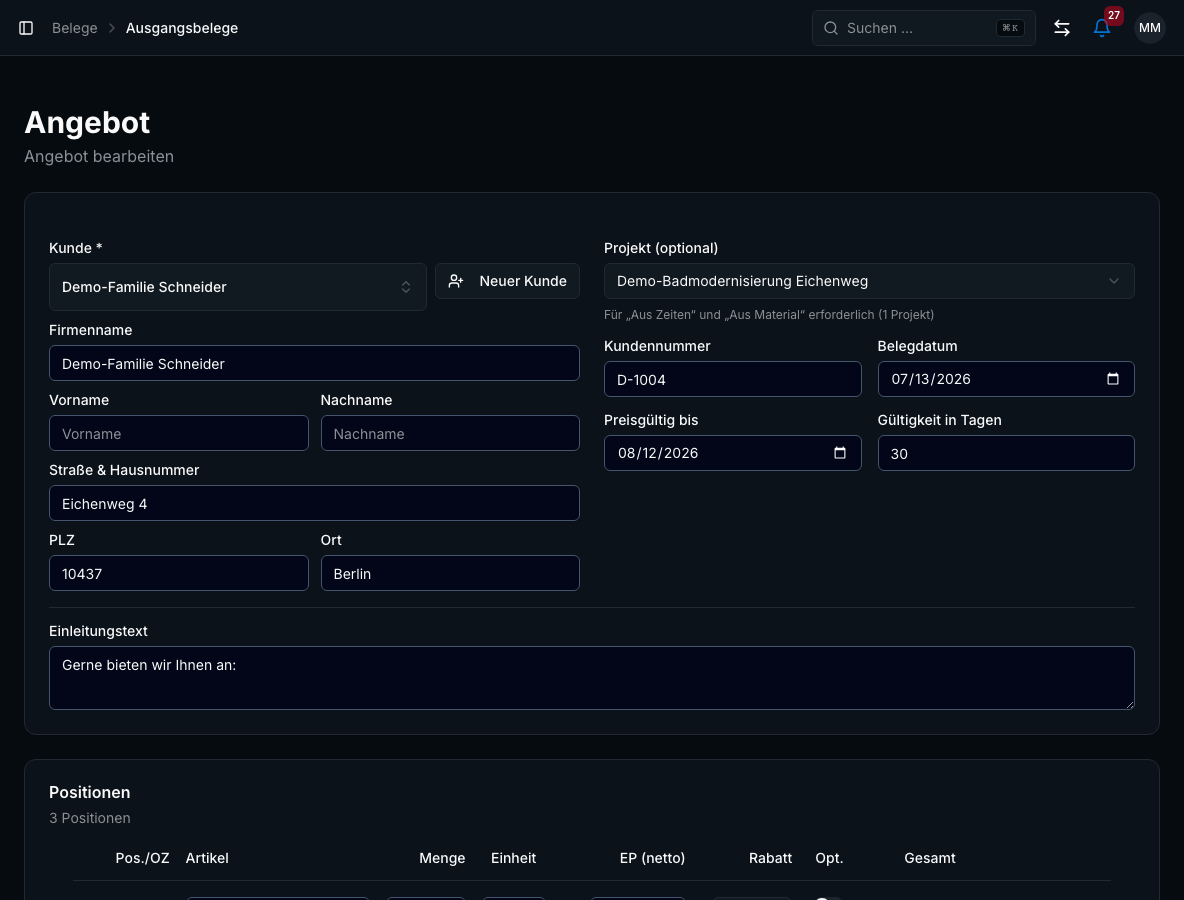Open calendar picker for Preisgültig bis

[840, 453]
